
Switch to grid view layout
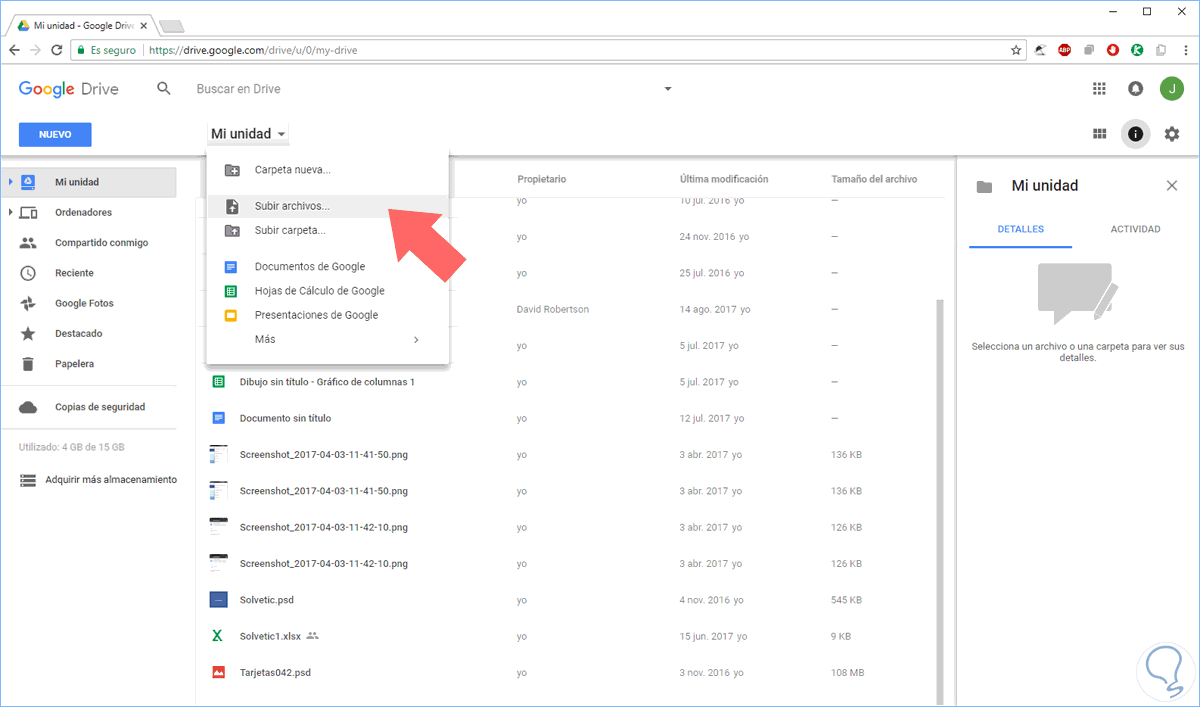tap(1099, 134)
